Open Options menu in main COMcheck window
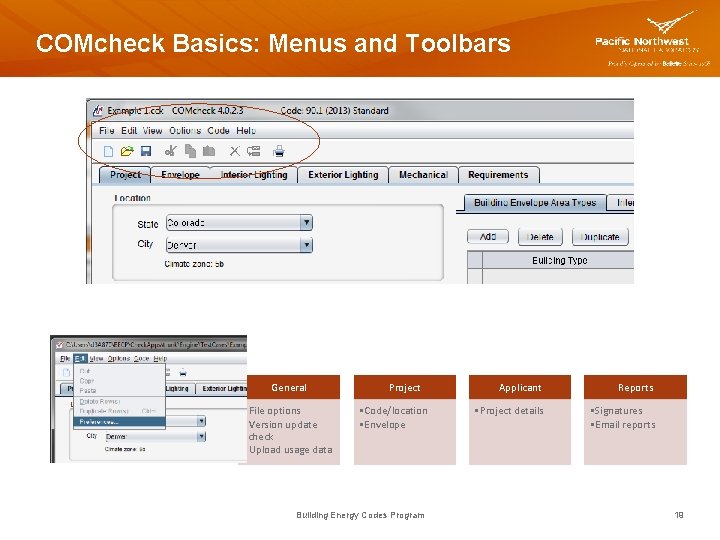Image resolution: width=720 pixels, height=540 pixels. (185, 131)
